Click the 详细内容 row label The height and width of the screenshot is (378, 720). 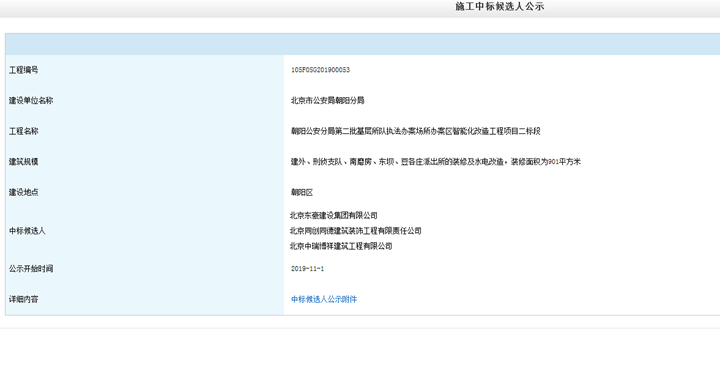(23, 299)
